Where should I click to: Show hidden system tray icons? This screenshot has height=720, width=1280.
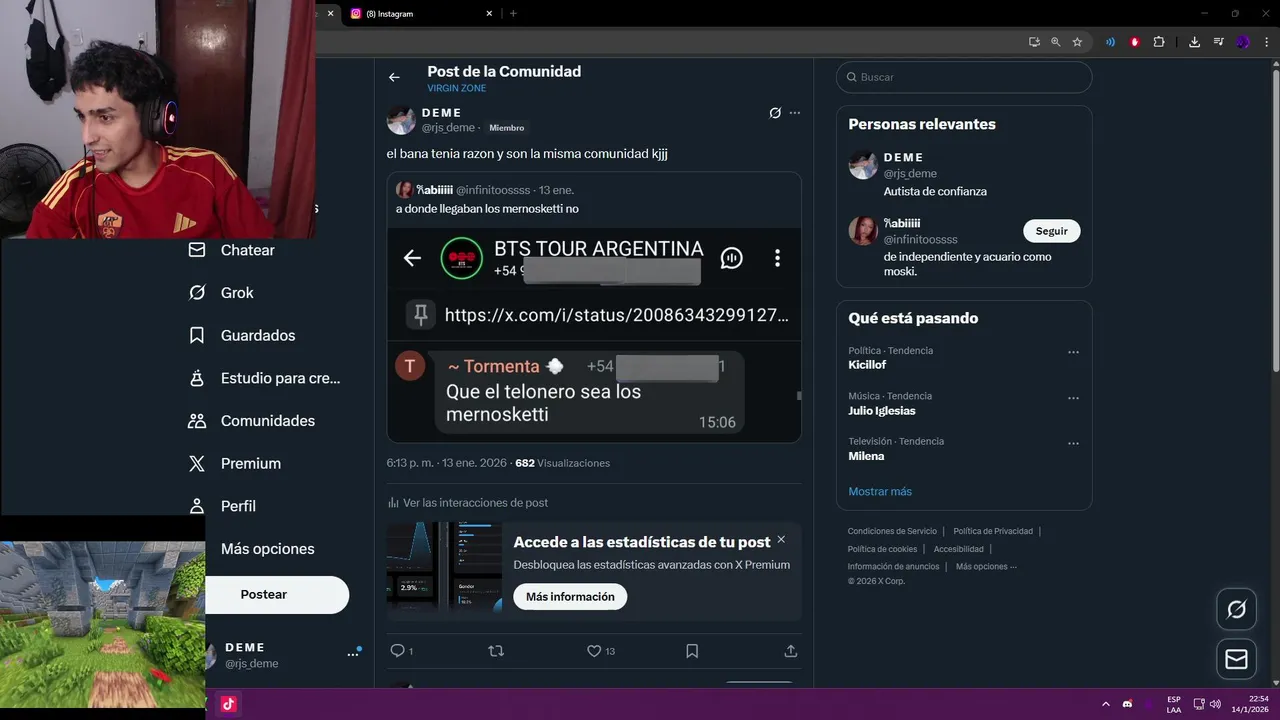1105,704
